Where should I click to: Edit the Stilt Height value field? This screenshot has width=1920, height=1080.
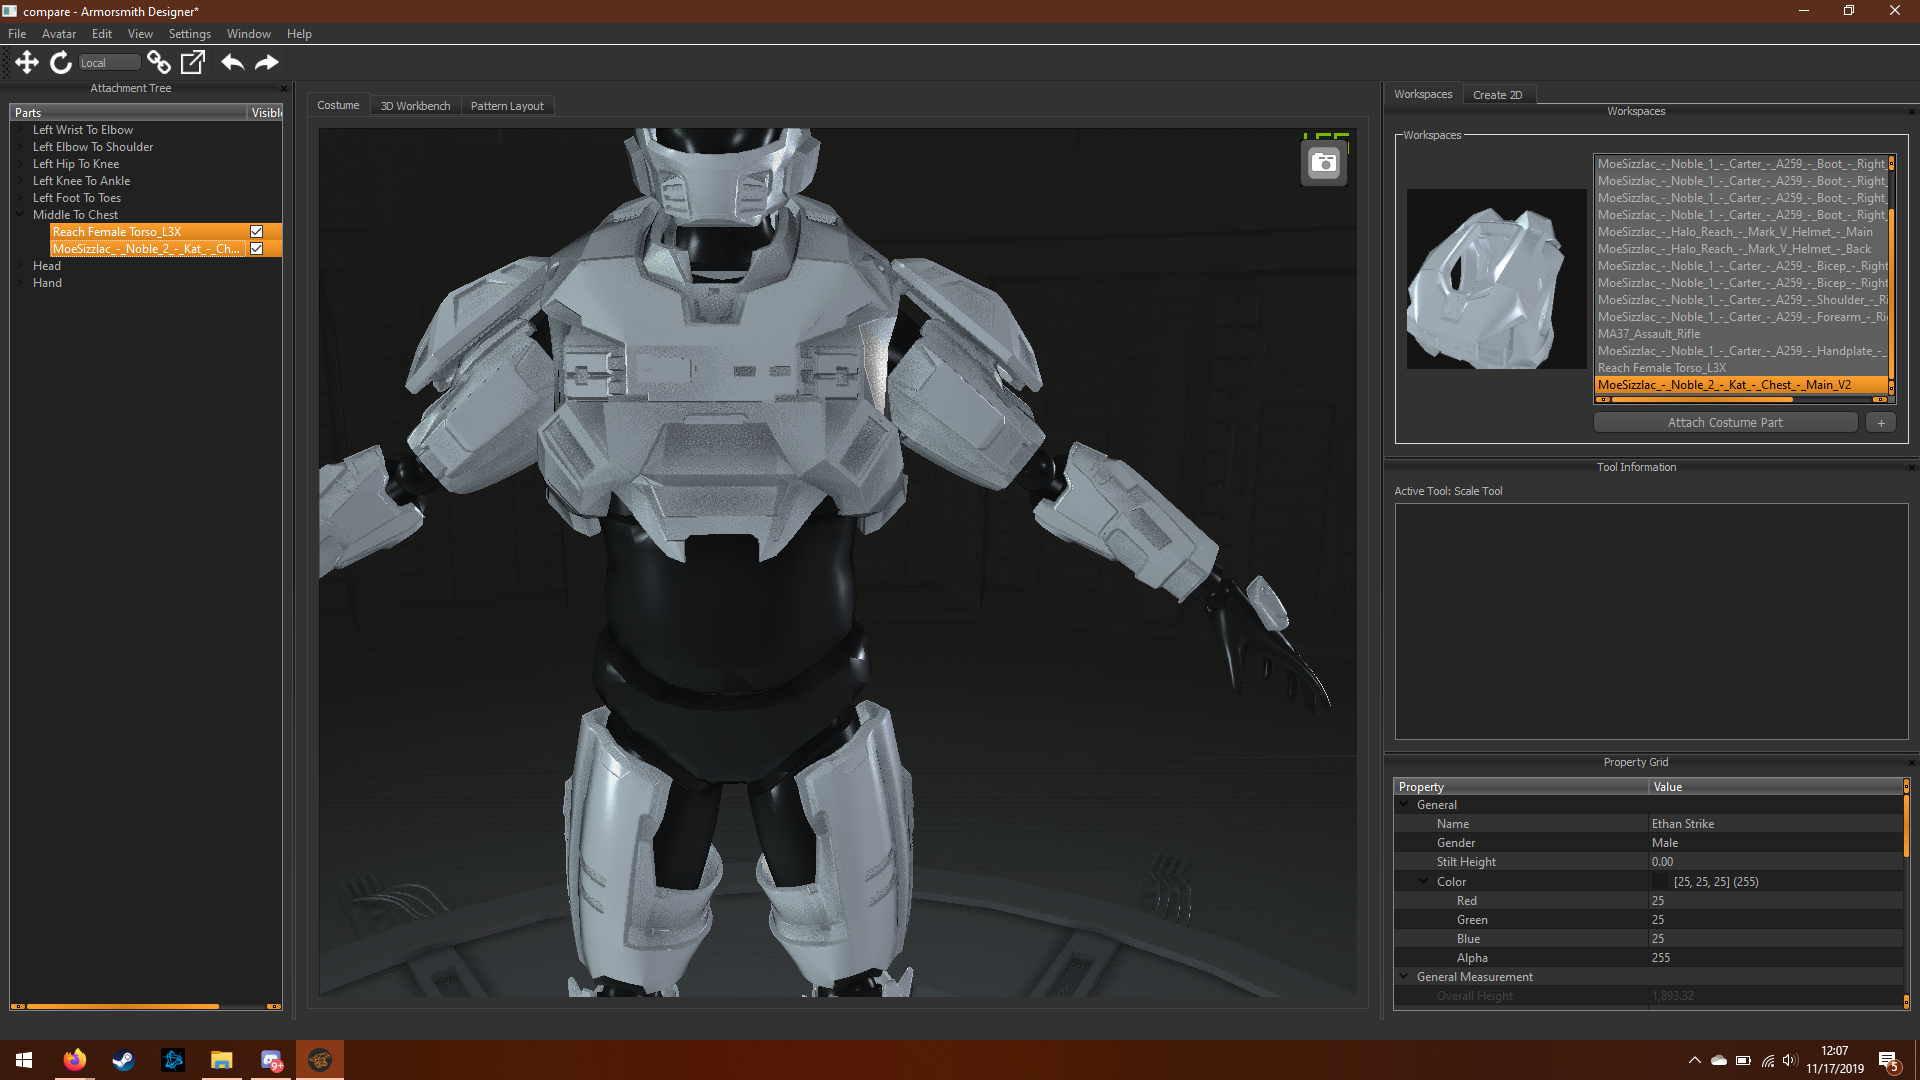coord(1776,862)
